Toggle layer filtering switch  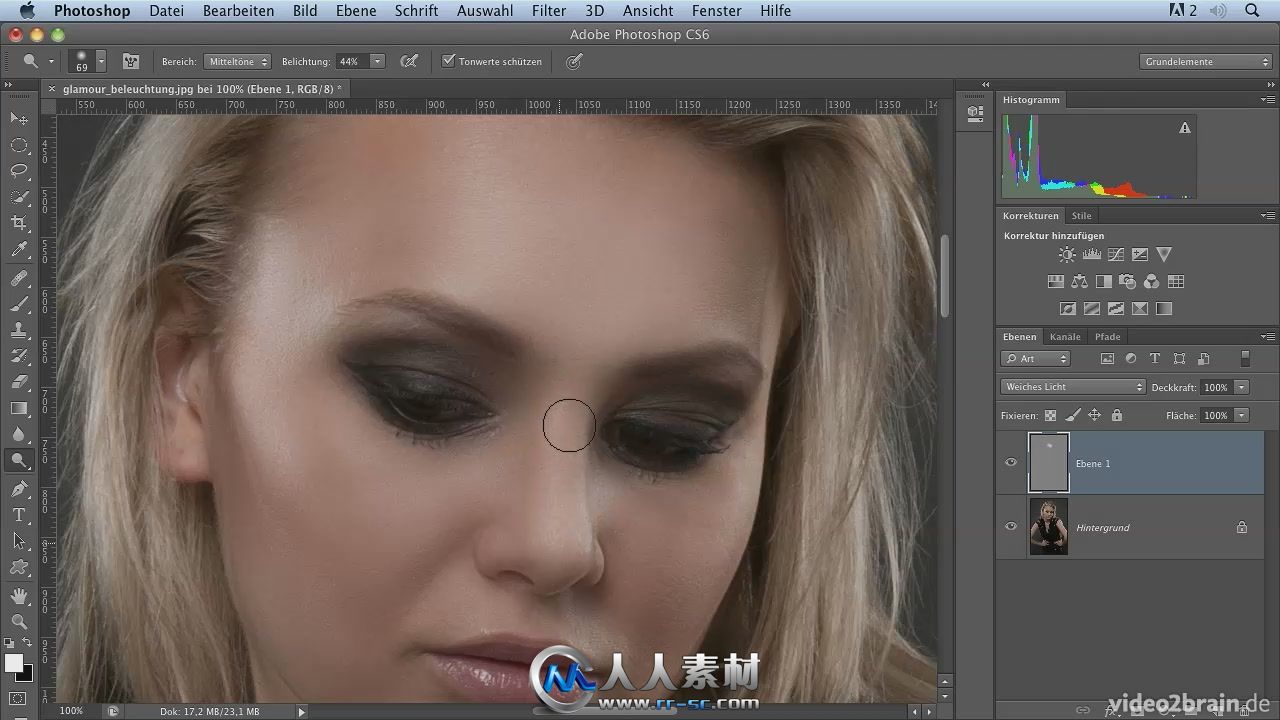tap(1245, 358)
